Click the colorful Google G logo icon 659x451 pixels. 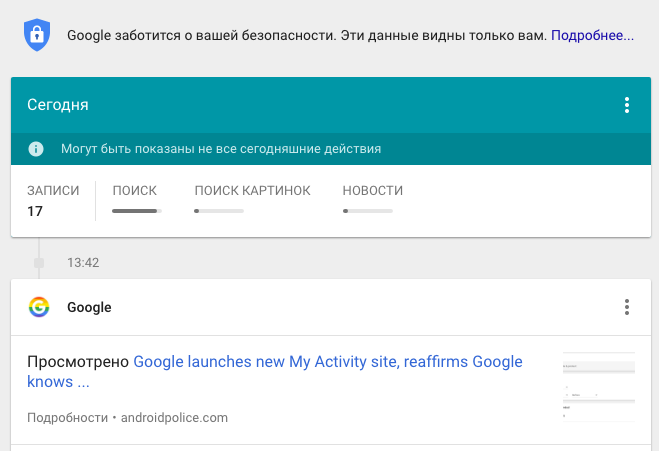tap(39, 307)
